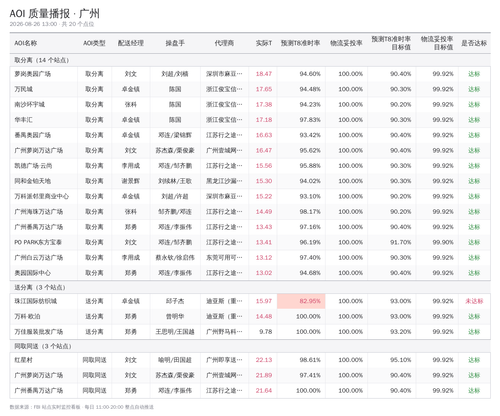
Task: Click the AOI name 广州海珠万达广场
Action: point(39,212)
